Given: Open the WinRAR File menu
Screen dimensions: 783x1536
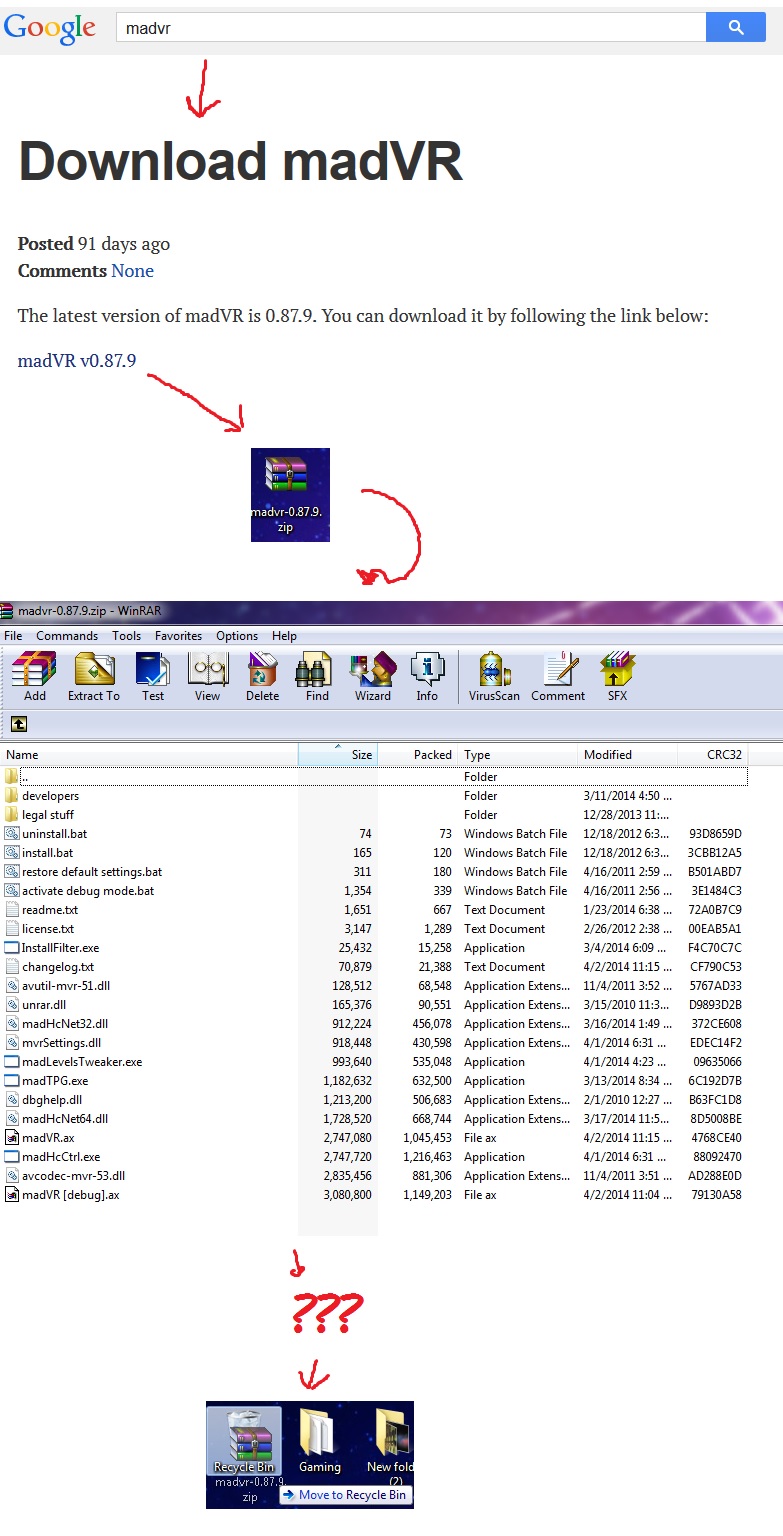Looking at the screenshot, I should pyautogui.click(x=13, y=636).
